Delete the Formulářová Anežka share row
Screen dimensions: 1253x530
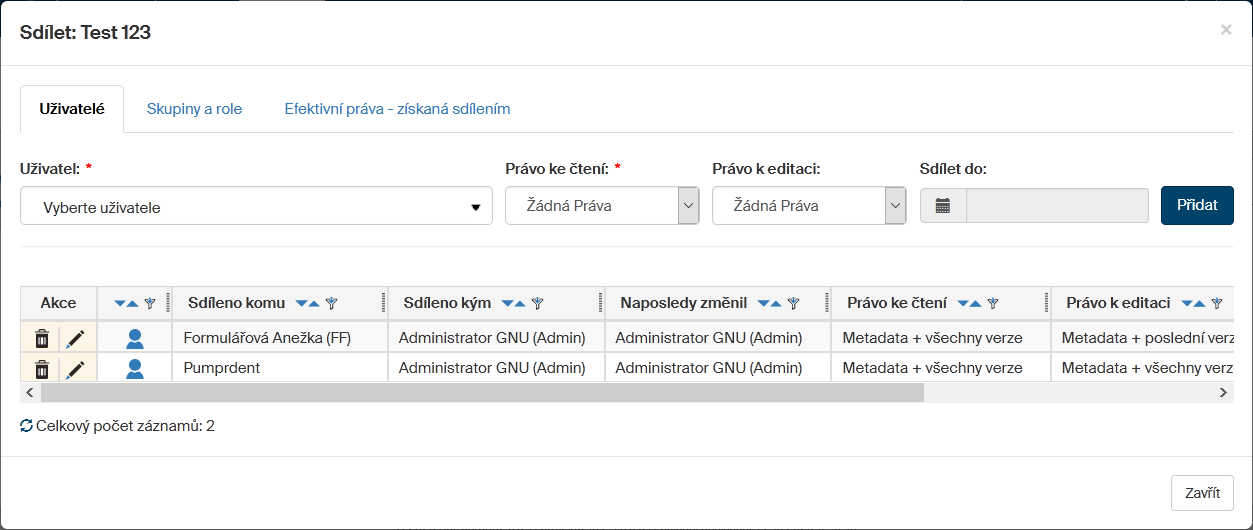pos(42,339)
